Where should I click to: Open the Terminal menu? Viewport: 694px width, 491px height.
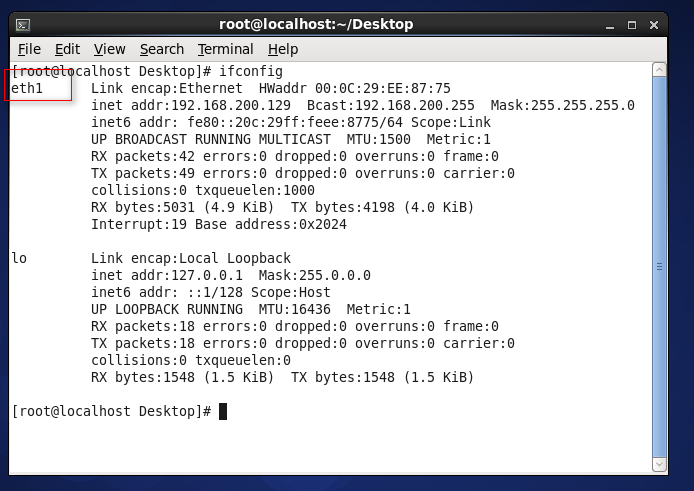coord(225,49)
